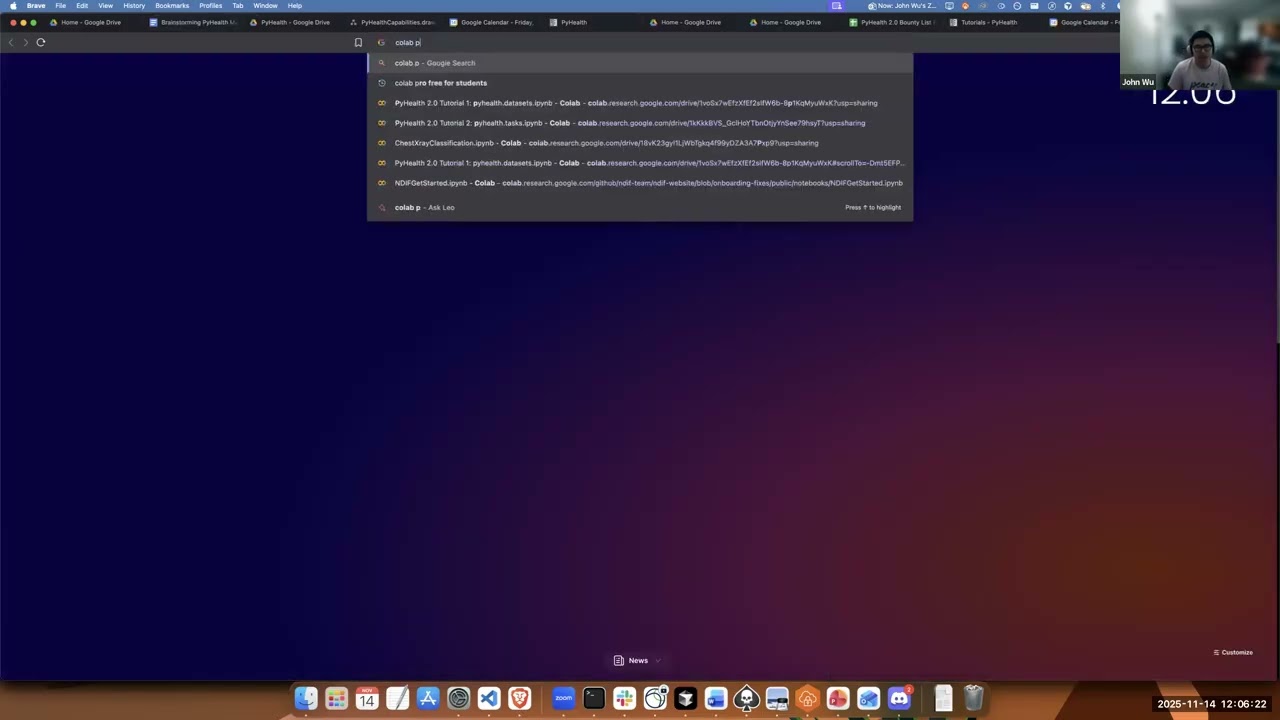Open PyHealth 2.0 Tutorial 2 pyhealth.tasks suggestion
This screenshot has height=720, width=1280.
click(x=640, y=123)
